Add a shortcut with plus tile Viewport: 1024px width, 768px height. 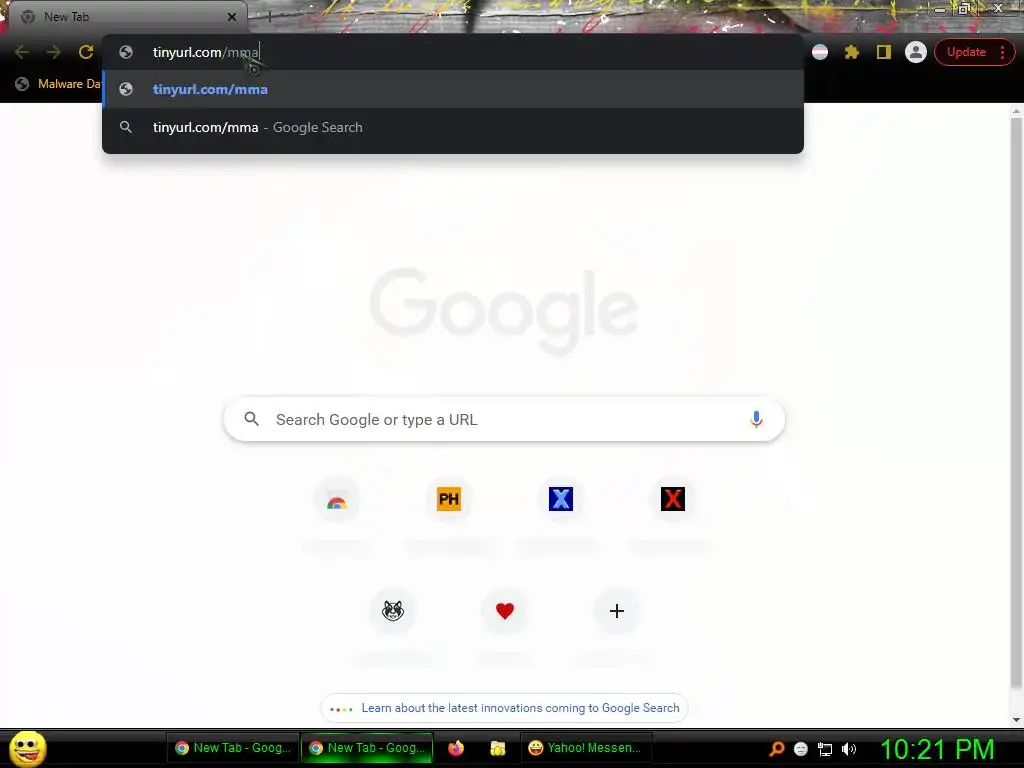click(x=617, y=611)
